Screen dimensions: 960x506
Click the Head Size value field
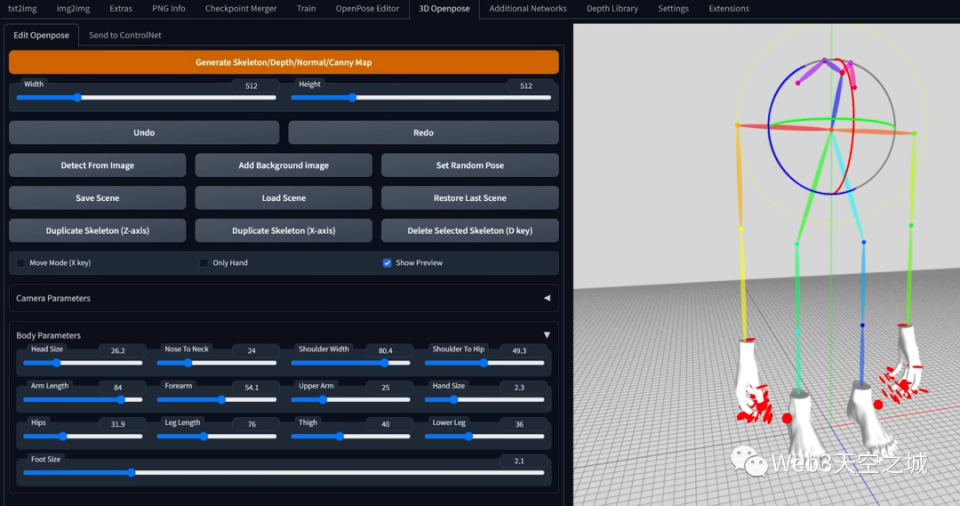(x=118, y=351)
